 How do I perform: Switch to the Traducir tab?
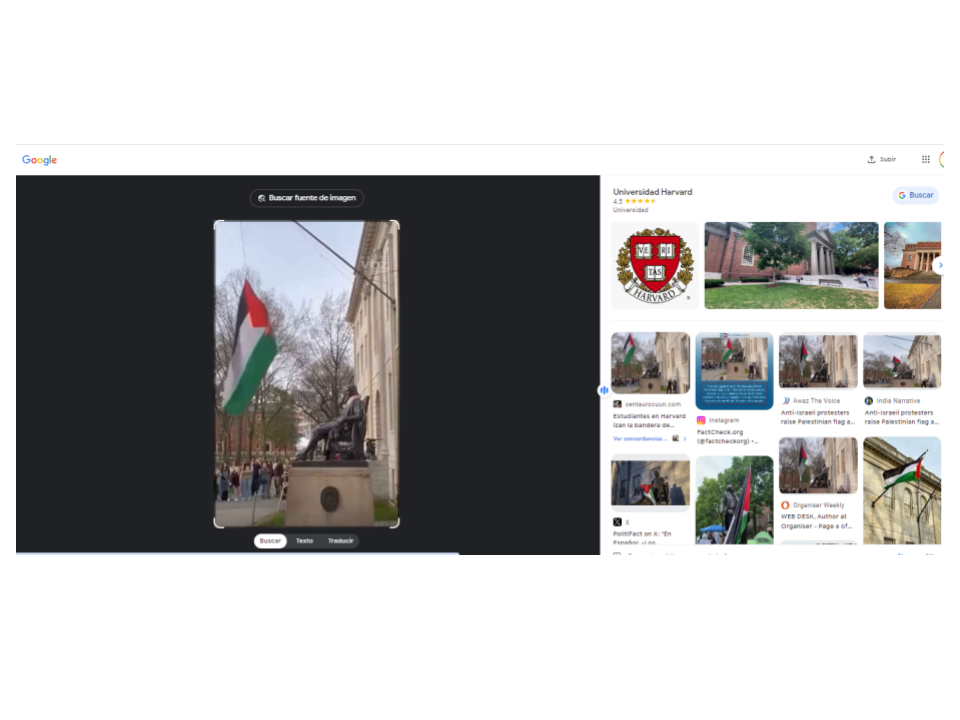point(341,541)
